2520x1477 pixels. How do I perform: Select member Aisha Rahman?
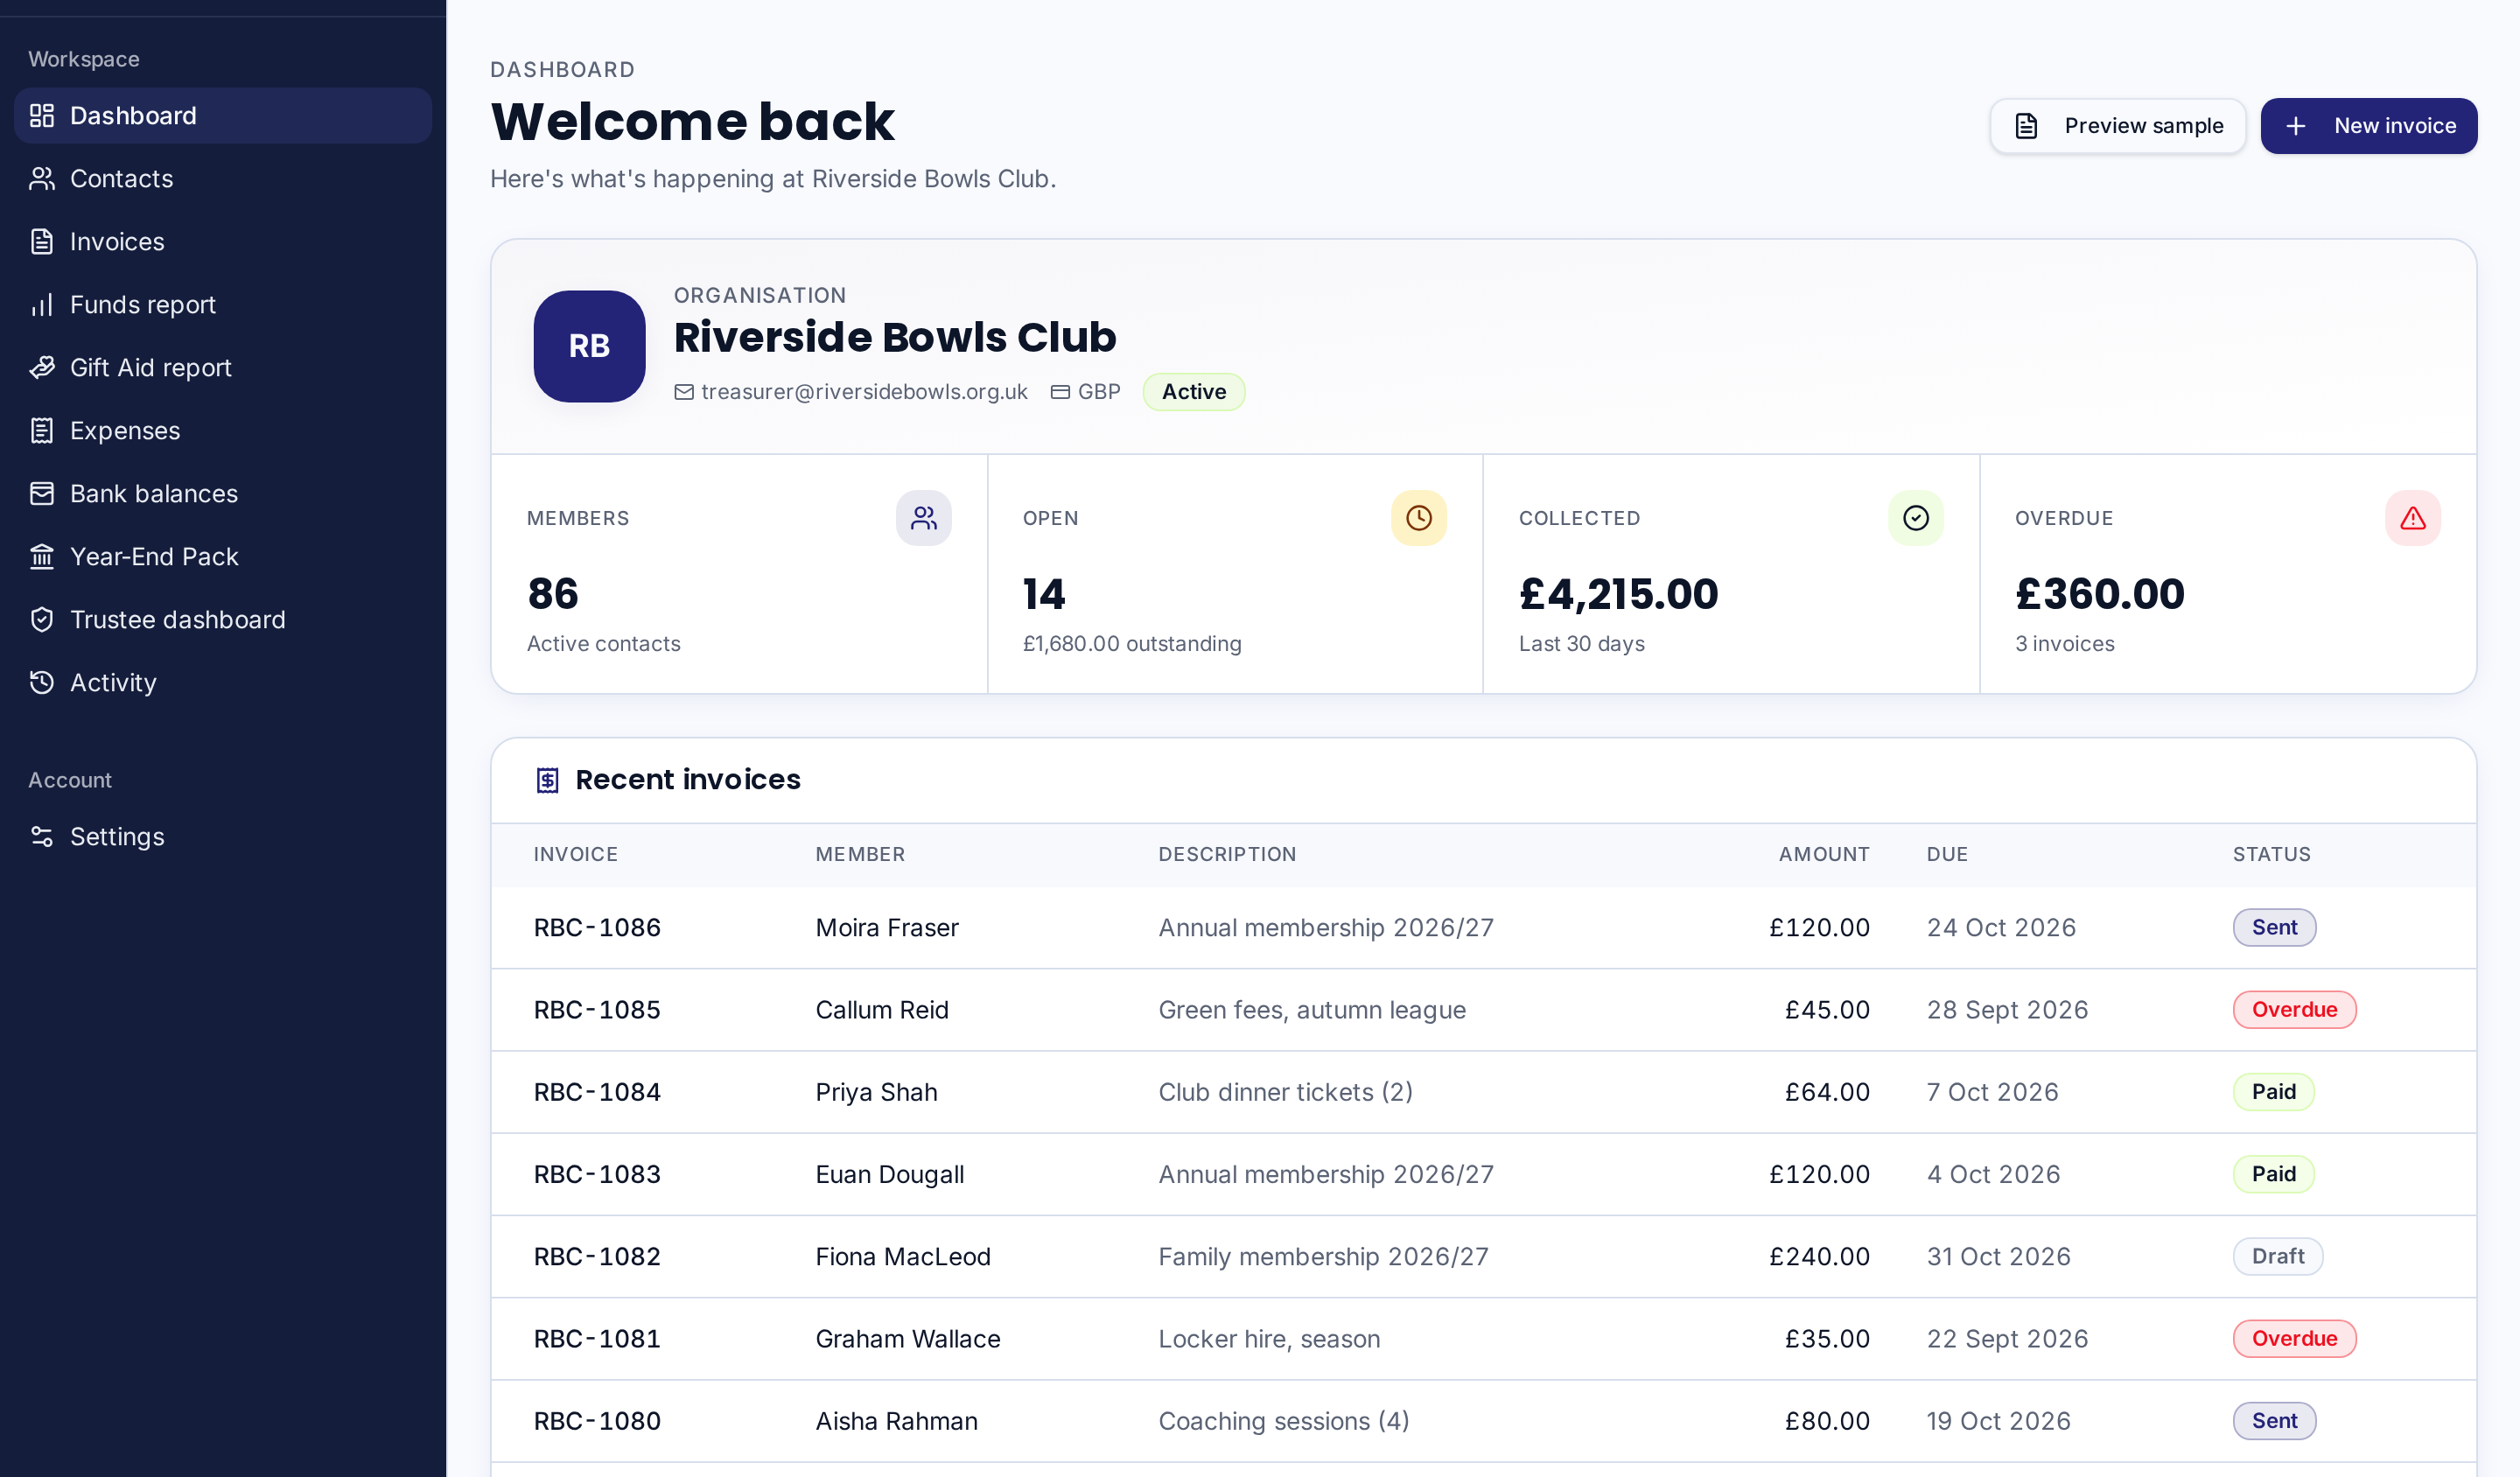pyautogui.click(x=896, y=1421)
